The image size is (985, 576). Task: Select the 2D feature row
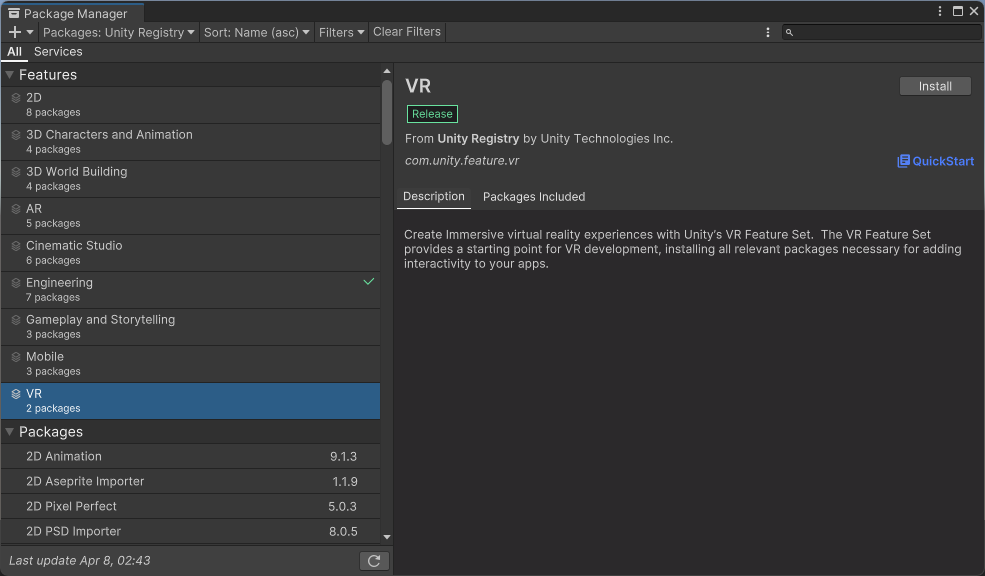[190, 105]
